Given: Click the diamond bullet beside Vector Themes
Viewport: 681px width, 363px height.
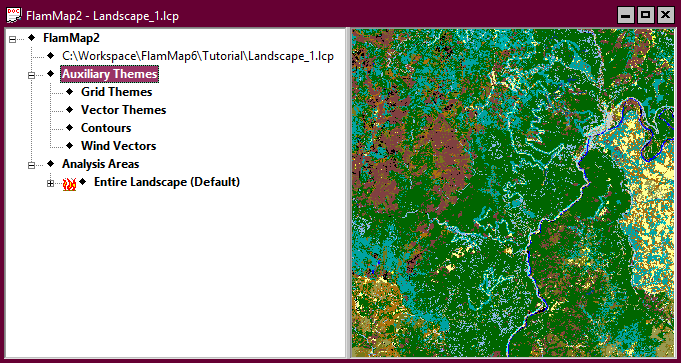Looking at the screenshot, I should pos(69,110).
